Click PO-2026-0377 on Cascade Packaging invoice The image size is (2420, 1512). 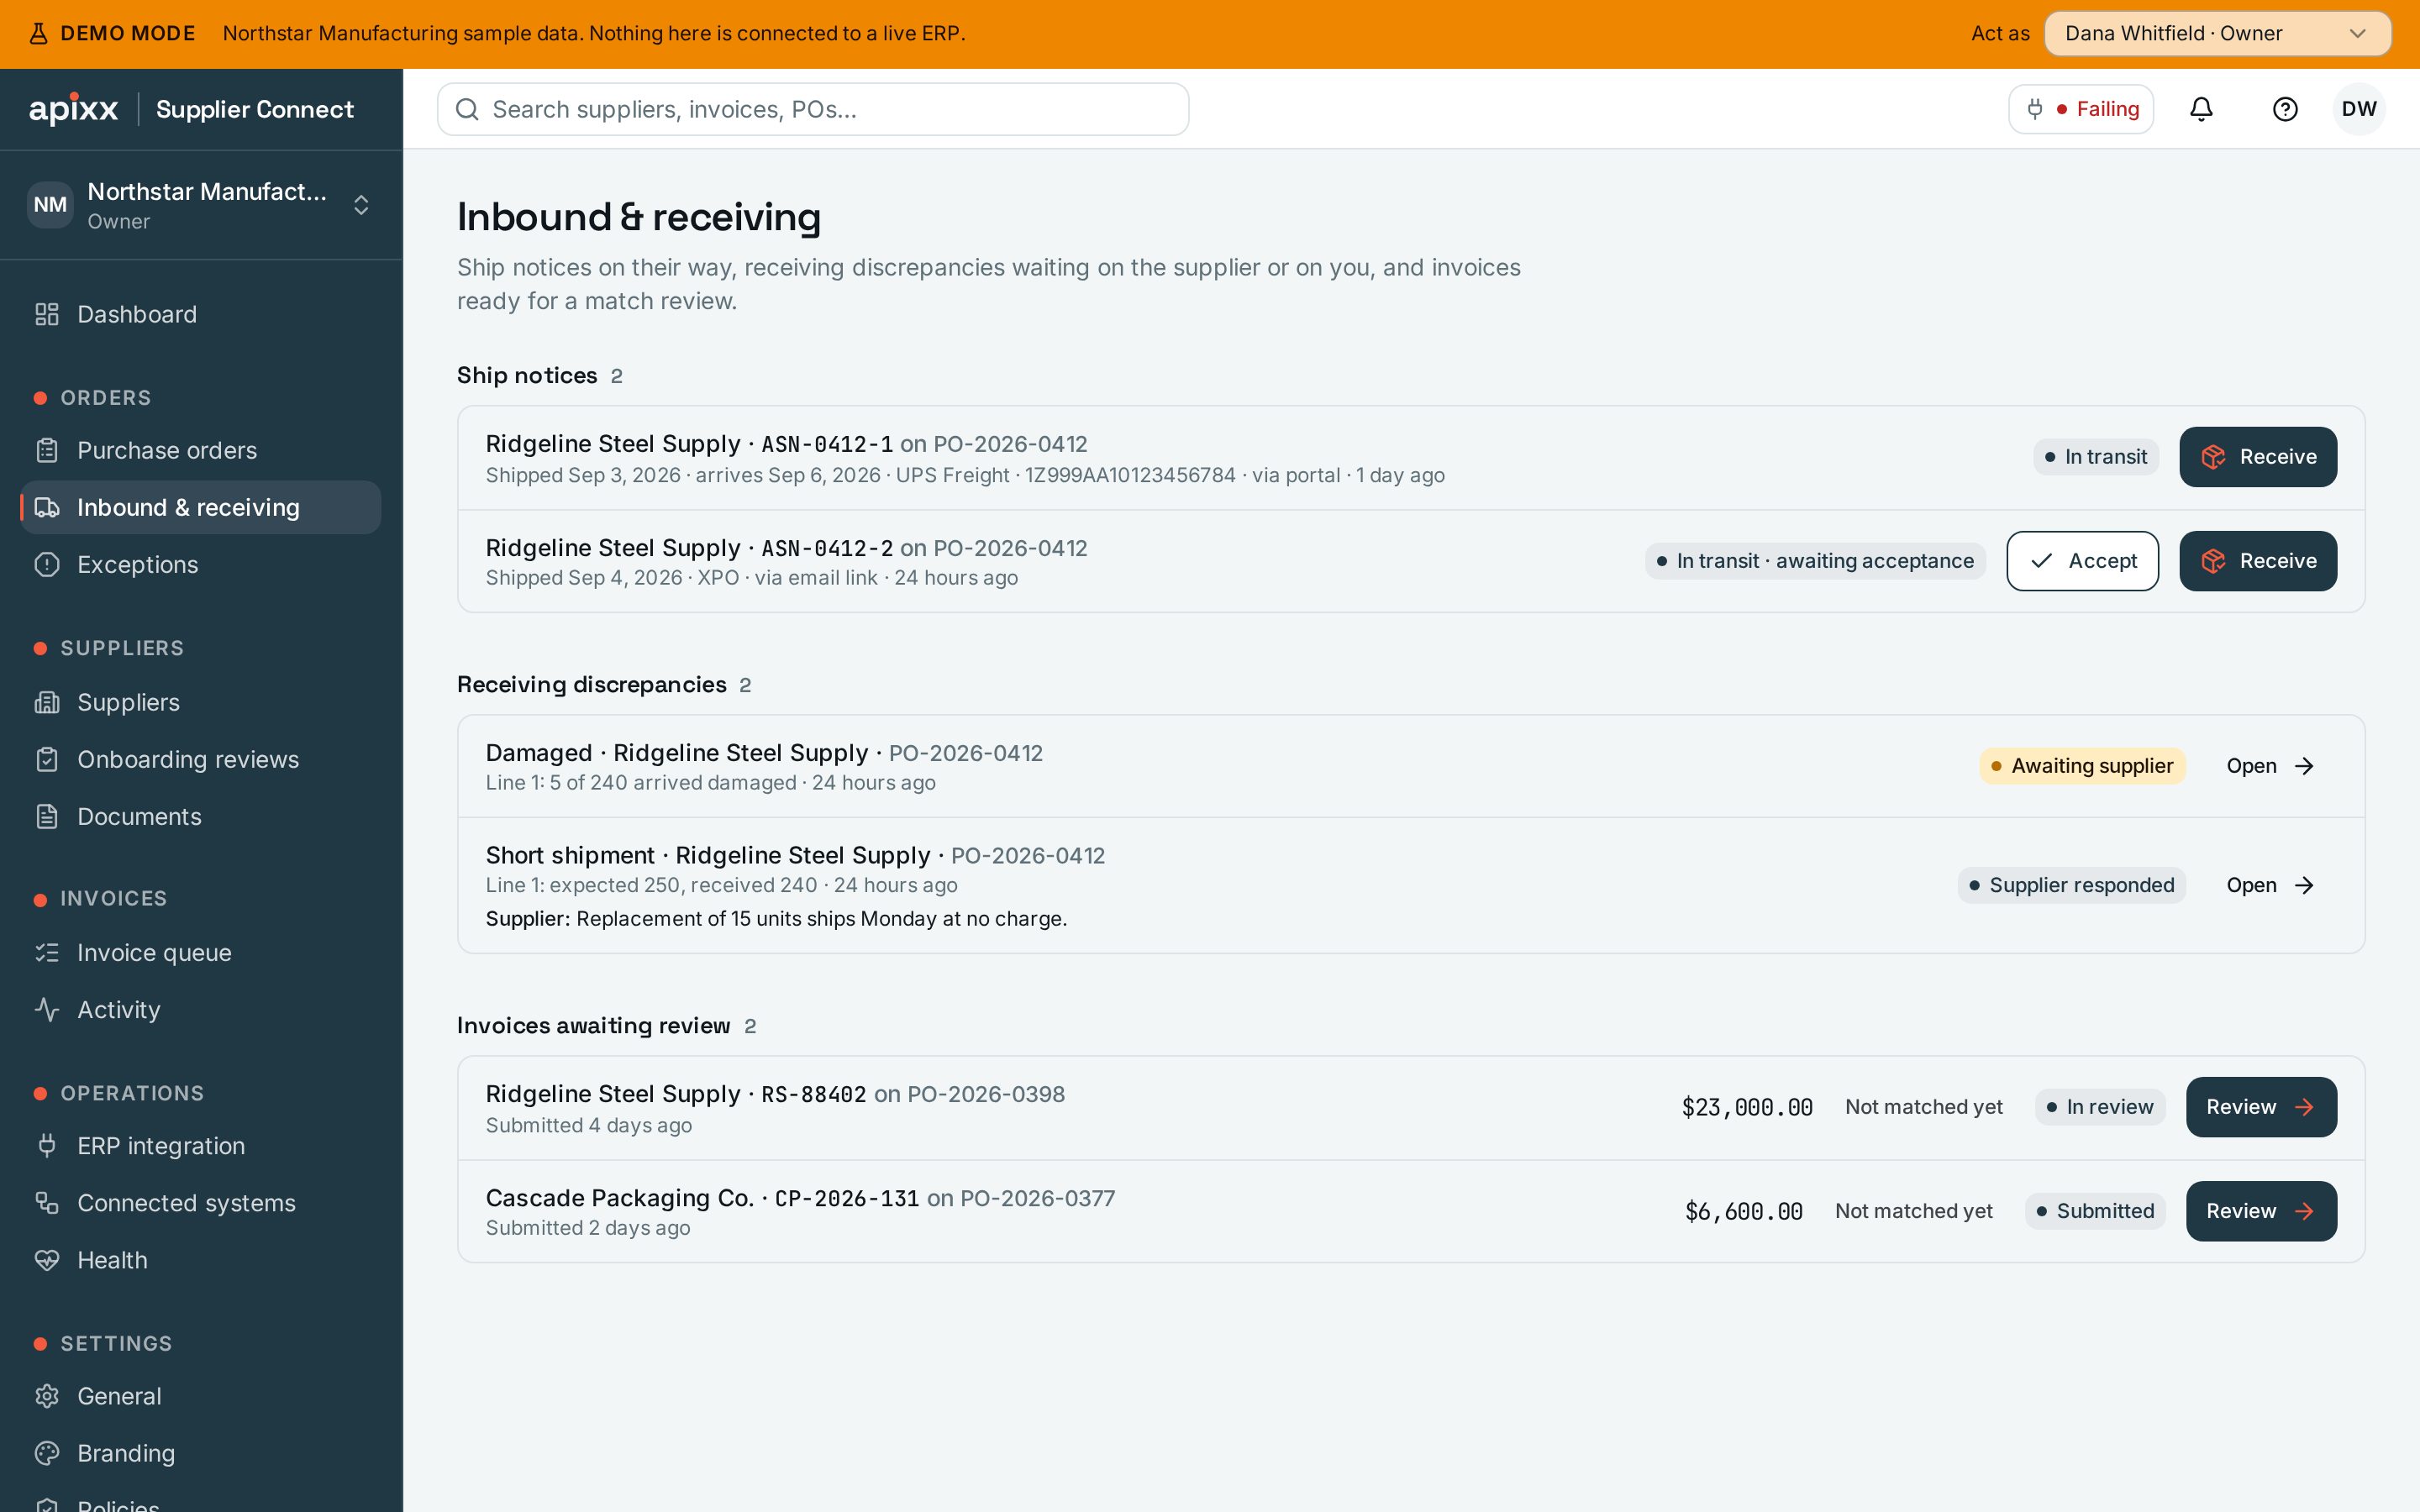(x=1037, y=1198)
